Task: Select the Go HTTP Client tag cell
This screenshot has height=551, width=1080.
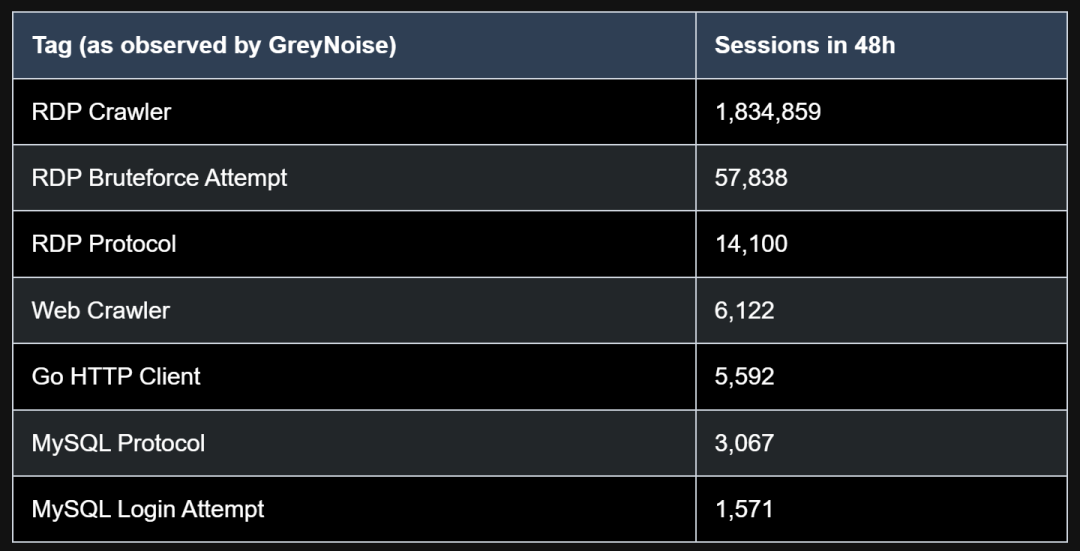Action: tap(116, 376)
